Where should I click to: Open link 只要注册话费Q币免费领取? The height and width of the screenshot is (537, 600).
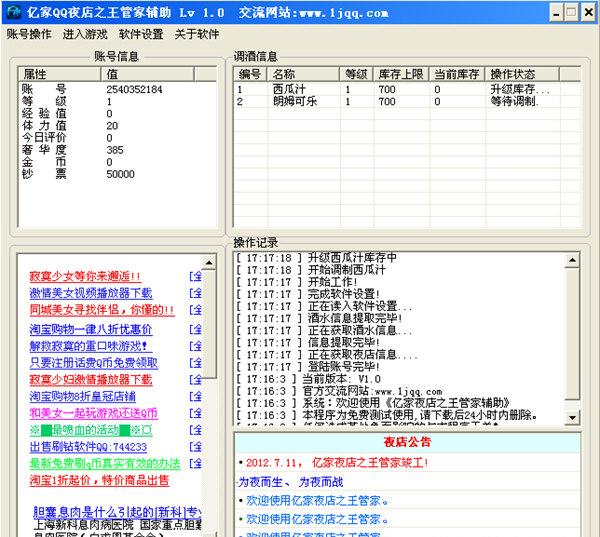93,362
